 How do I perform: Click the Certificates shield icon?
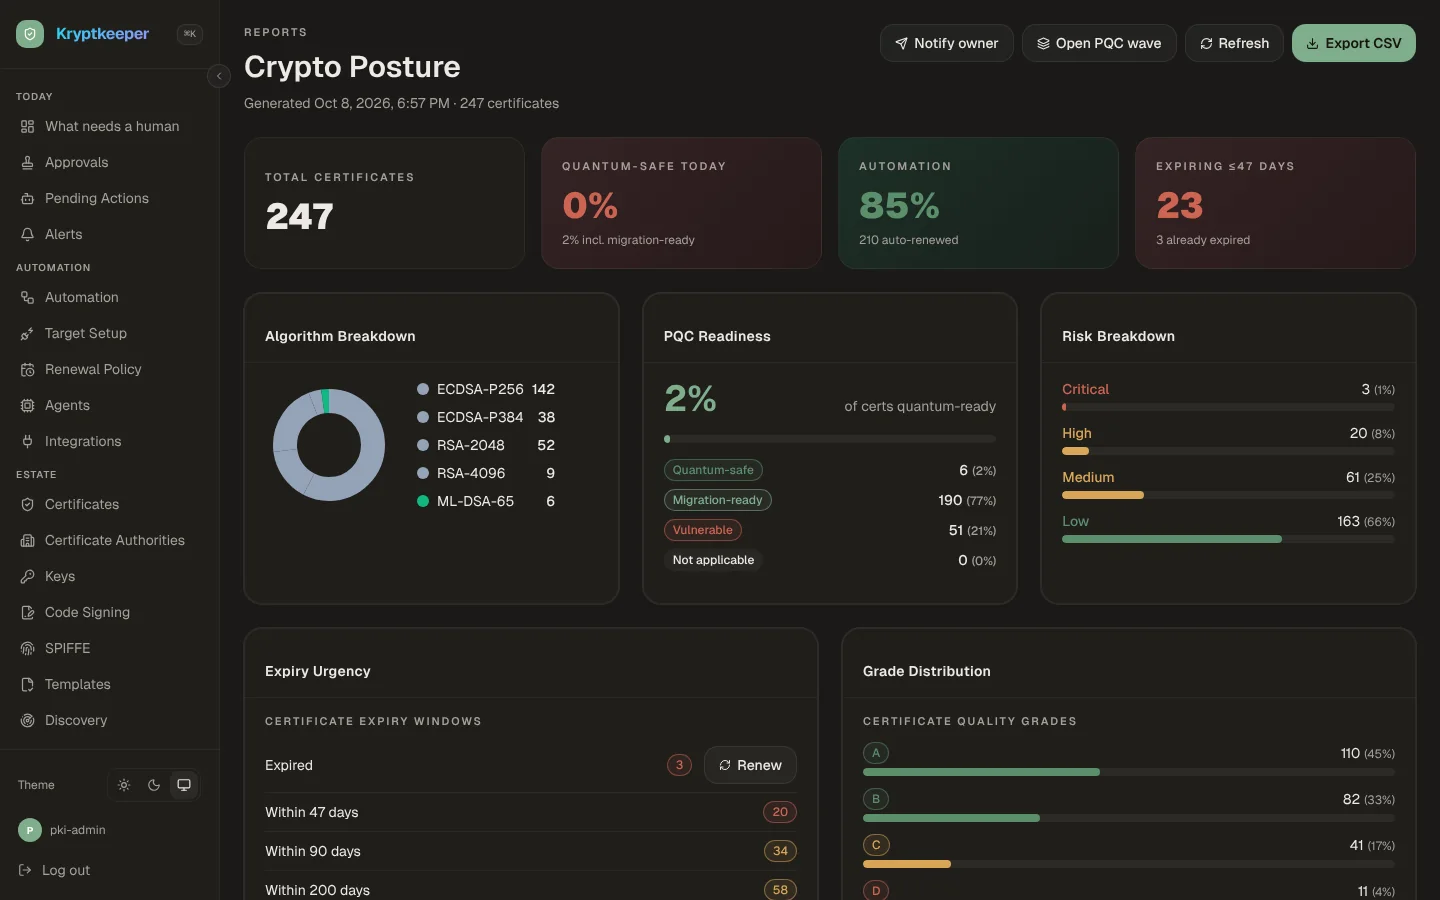[27, 504]
